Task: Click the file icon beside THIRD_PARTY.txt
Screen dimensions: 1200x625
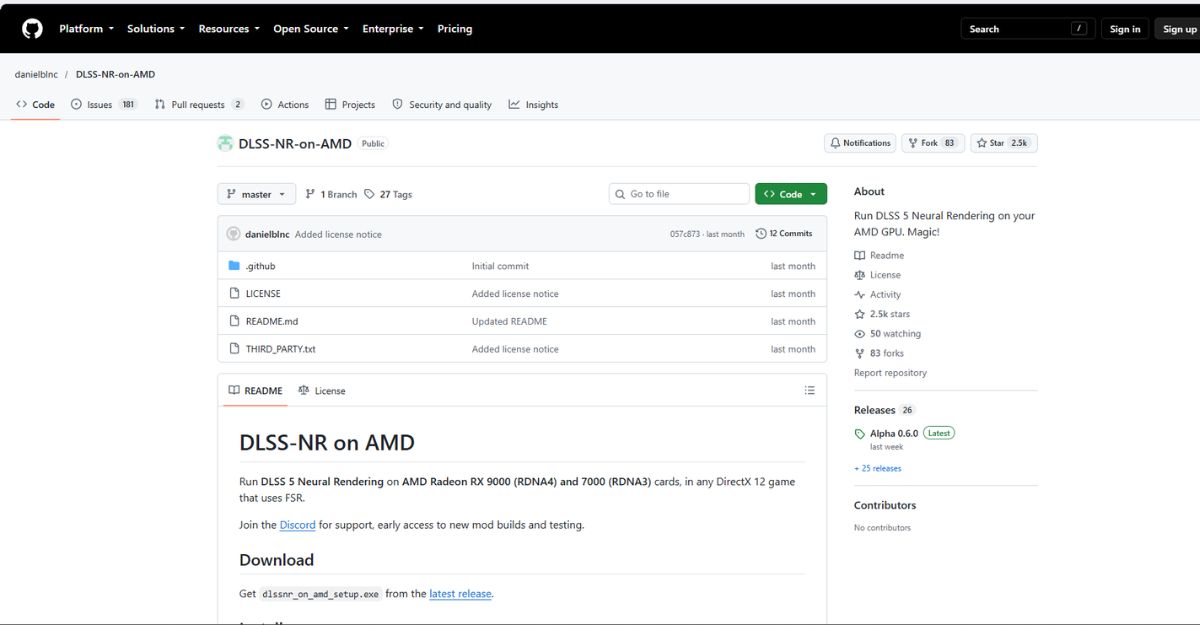Action: pos(234,349)
